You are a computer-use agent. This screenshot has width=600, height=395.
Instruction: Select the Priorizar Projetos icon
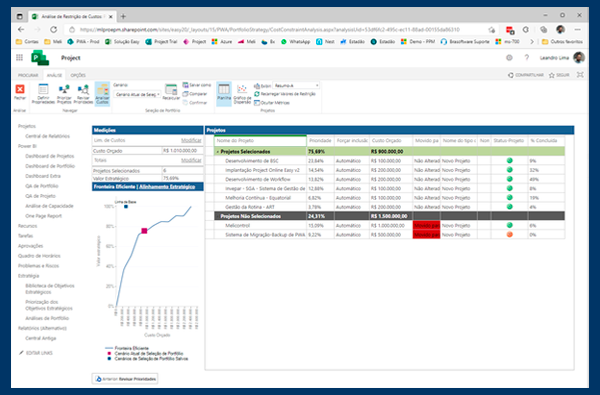[x=64, y=90]
